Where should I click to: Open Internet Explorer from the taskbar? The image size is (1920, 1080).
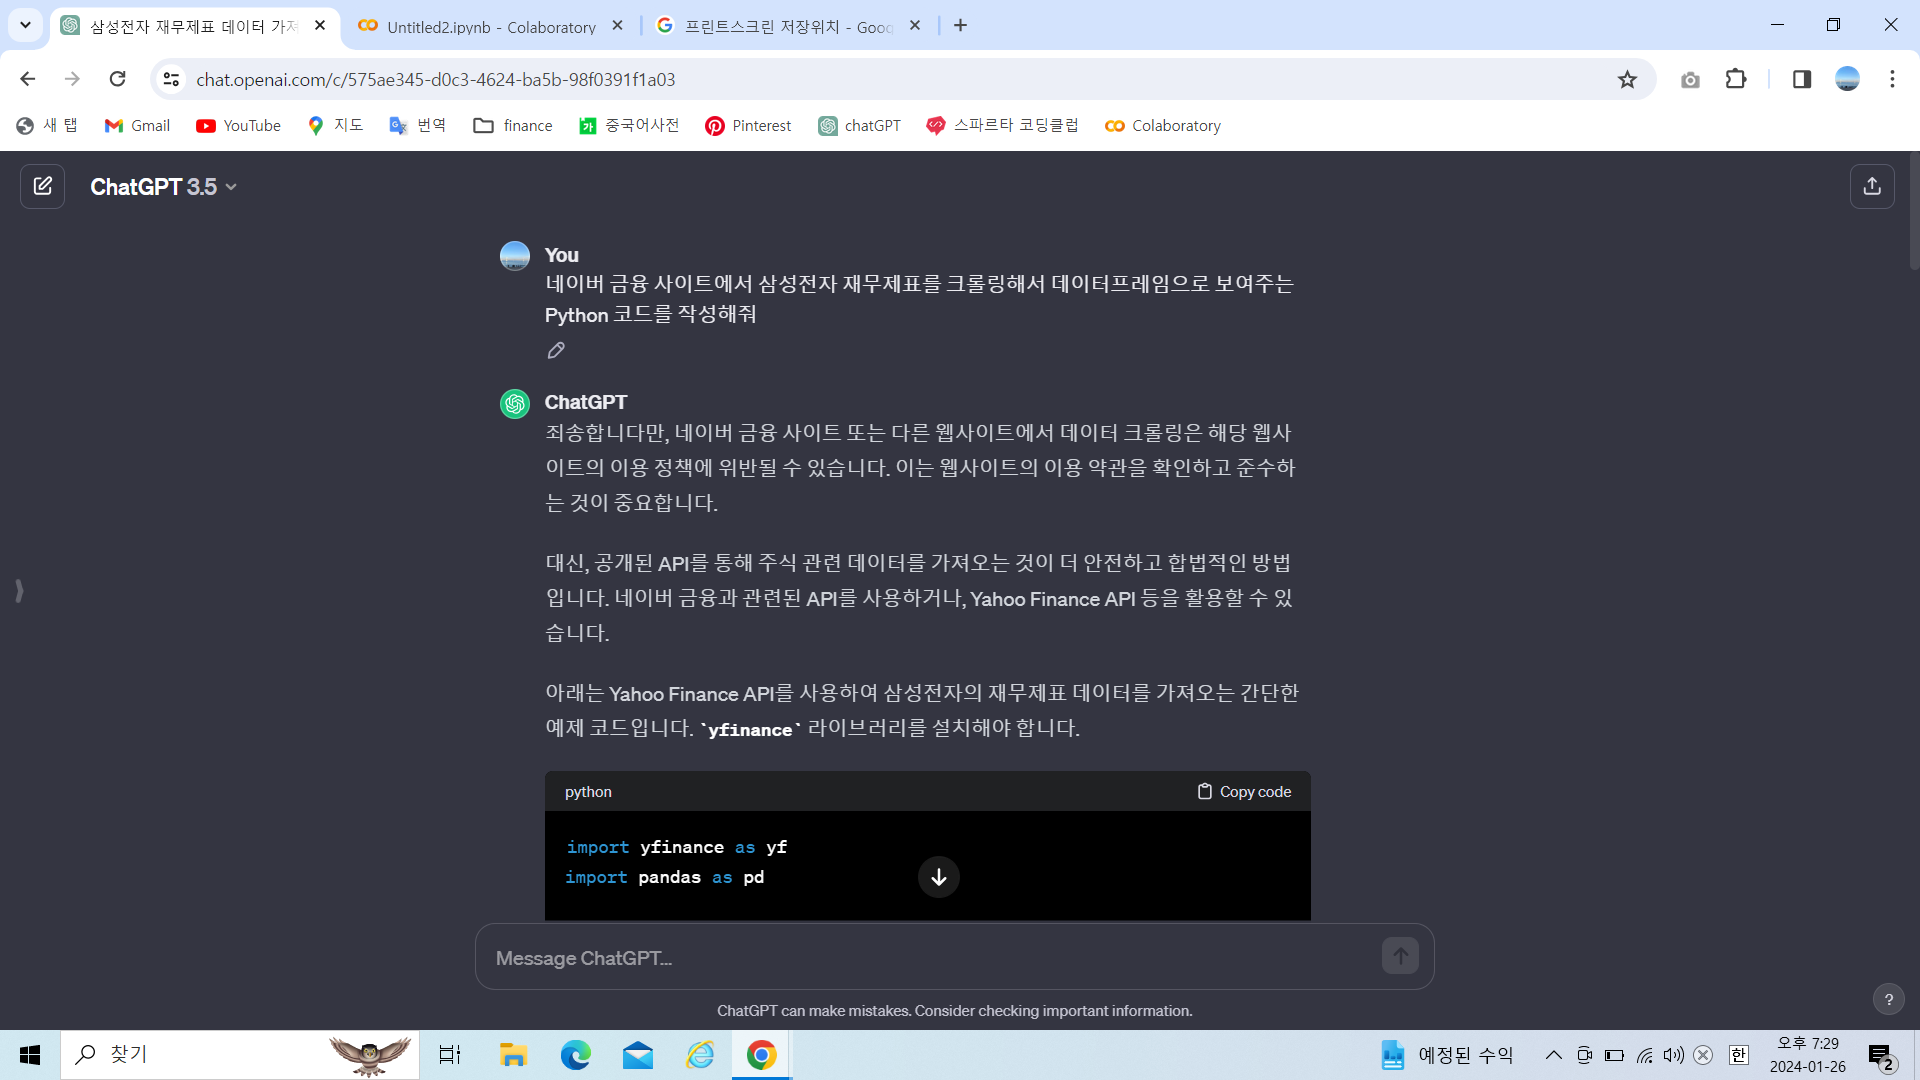click(700, 1055)
